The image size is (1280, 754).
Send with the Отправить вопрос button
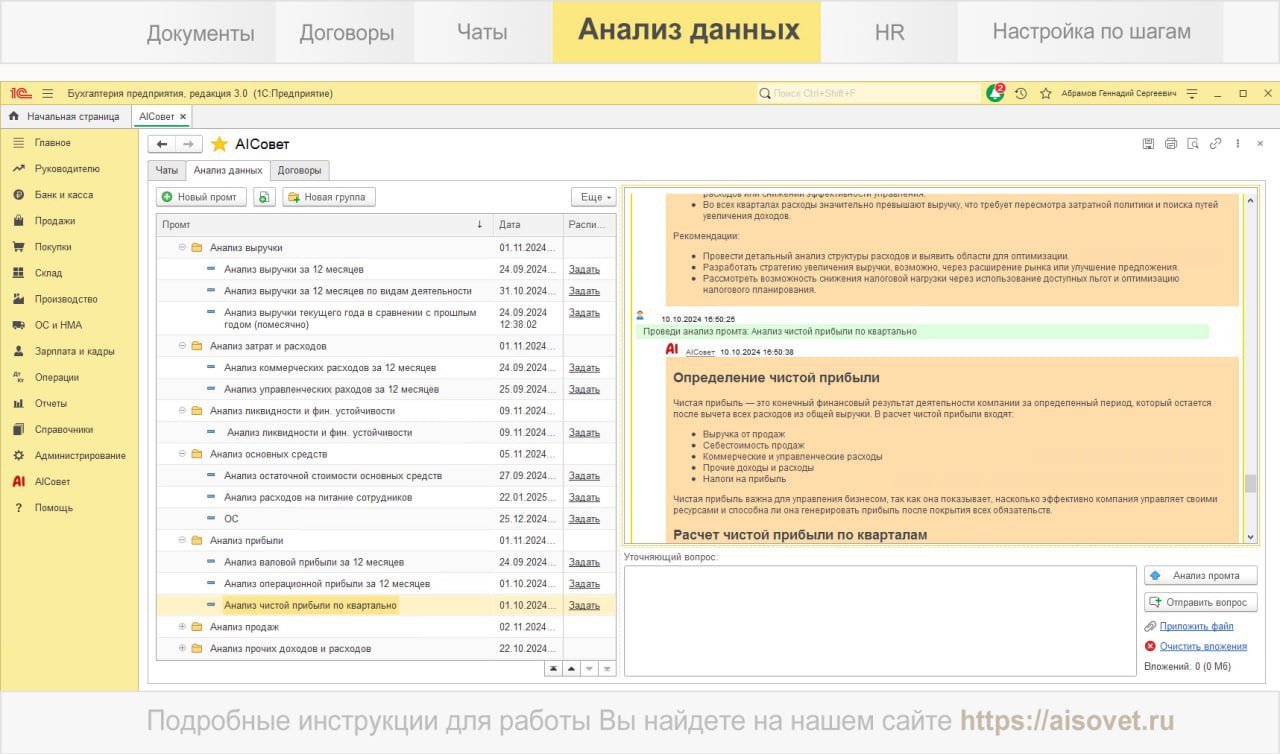coord(1201,602)
